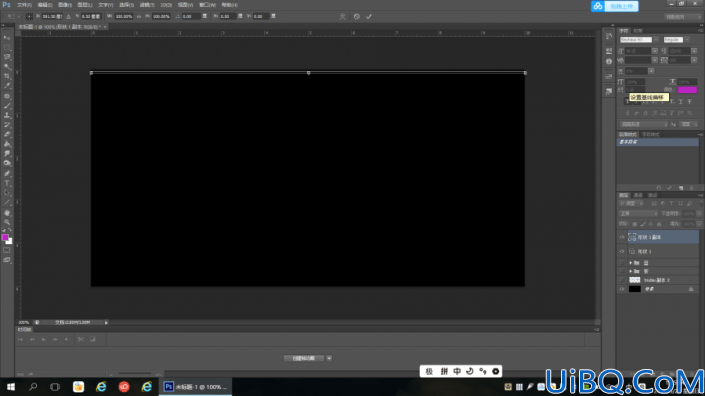Screen dimensions: 705x396
Task: Select the Eraser tool
Action: click(7, 134)
